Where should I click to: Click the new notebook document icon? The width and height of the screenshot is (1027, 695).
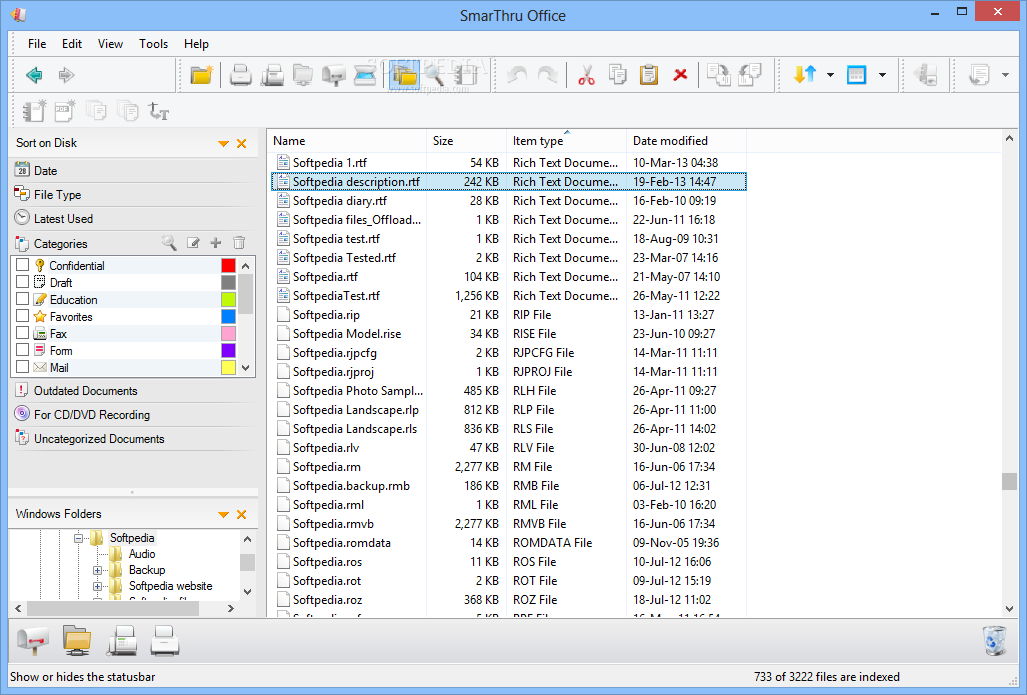[x=34, y=111]
